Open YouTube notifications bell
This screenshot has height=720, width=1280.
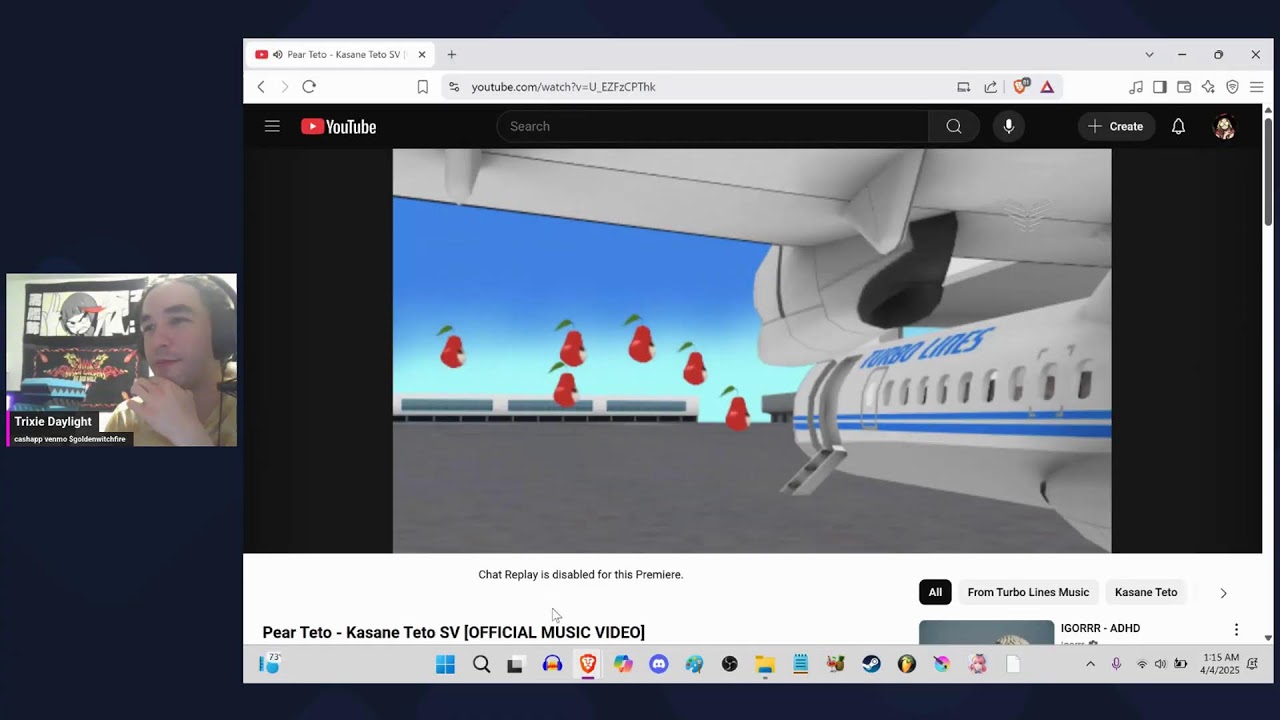[x=1178, y=126]
